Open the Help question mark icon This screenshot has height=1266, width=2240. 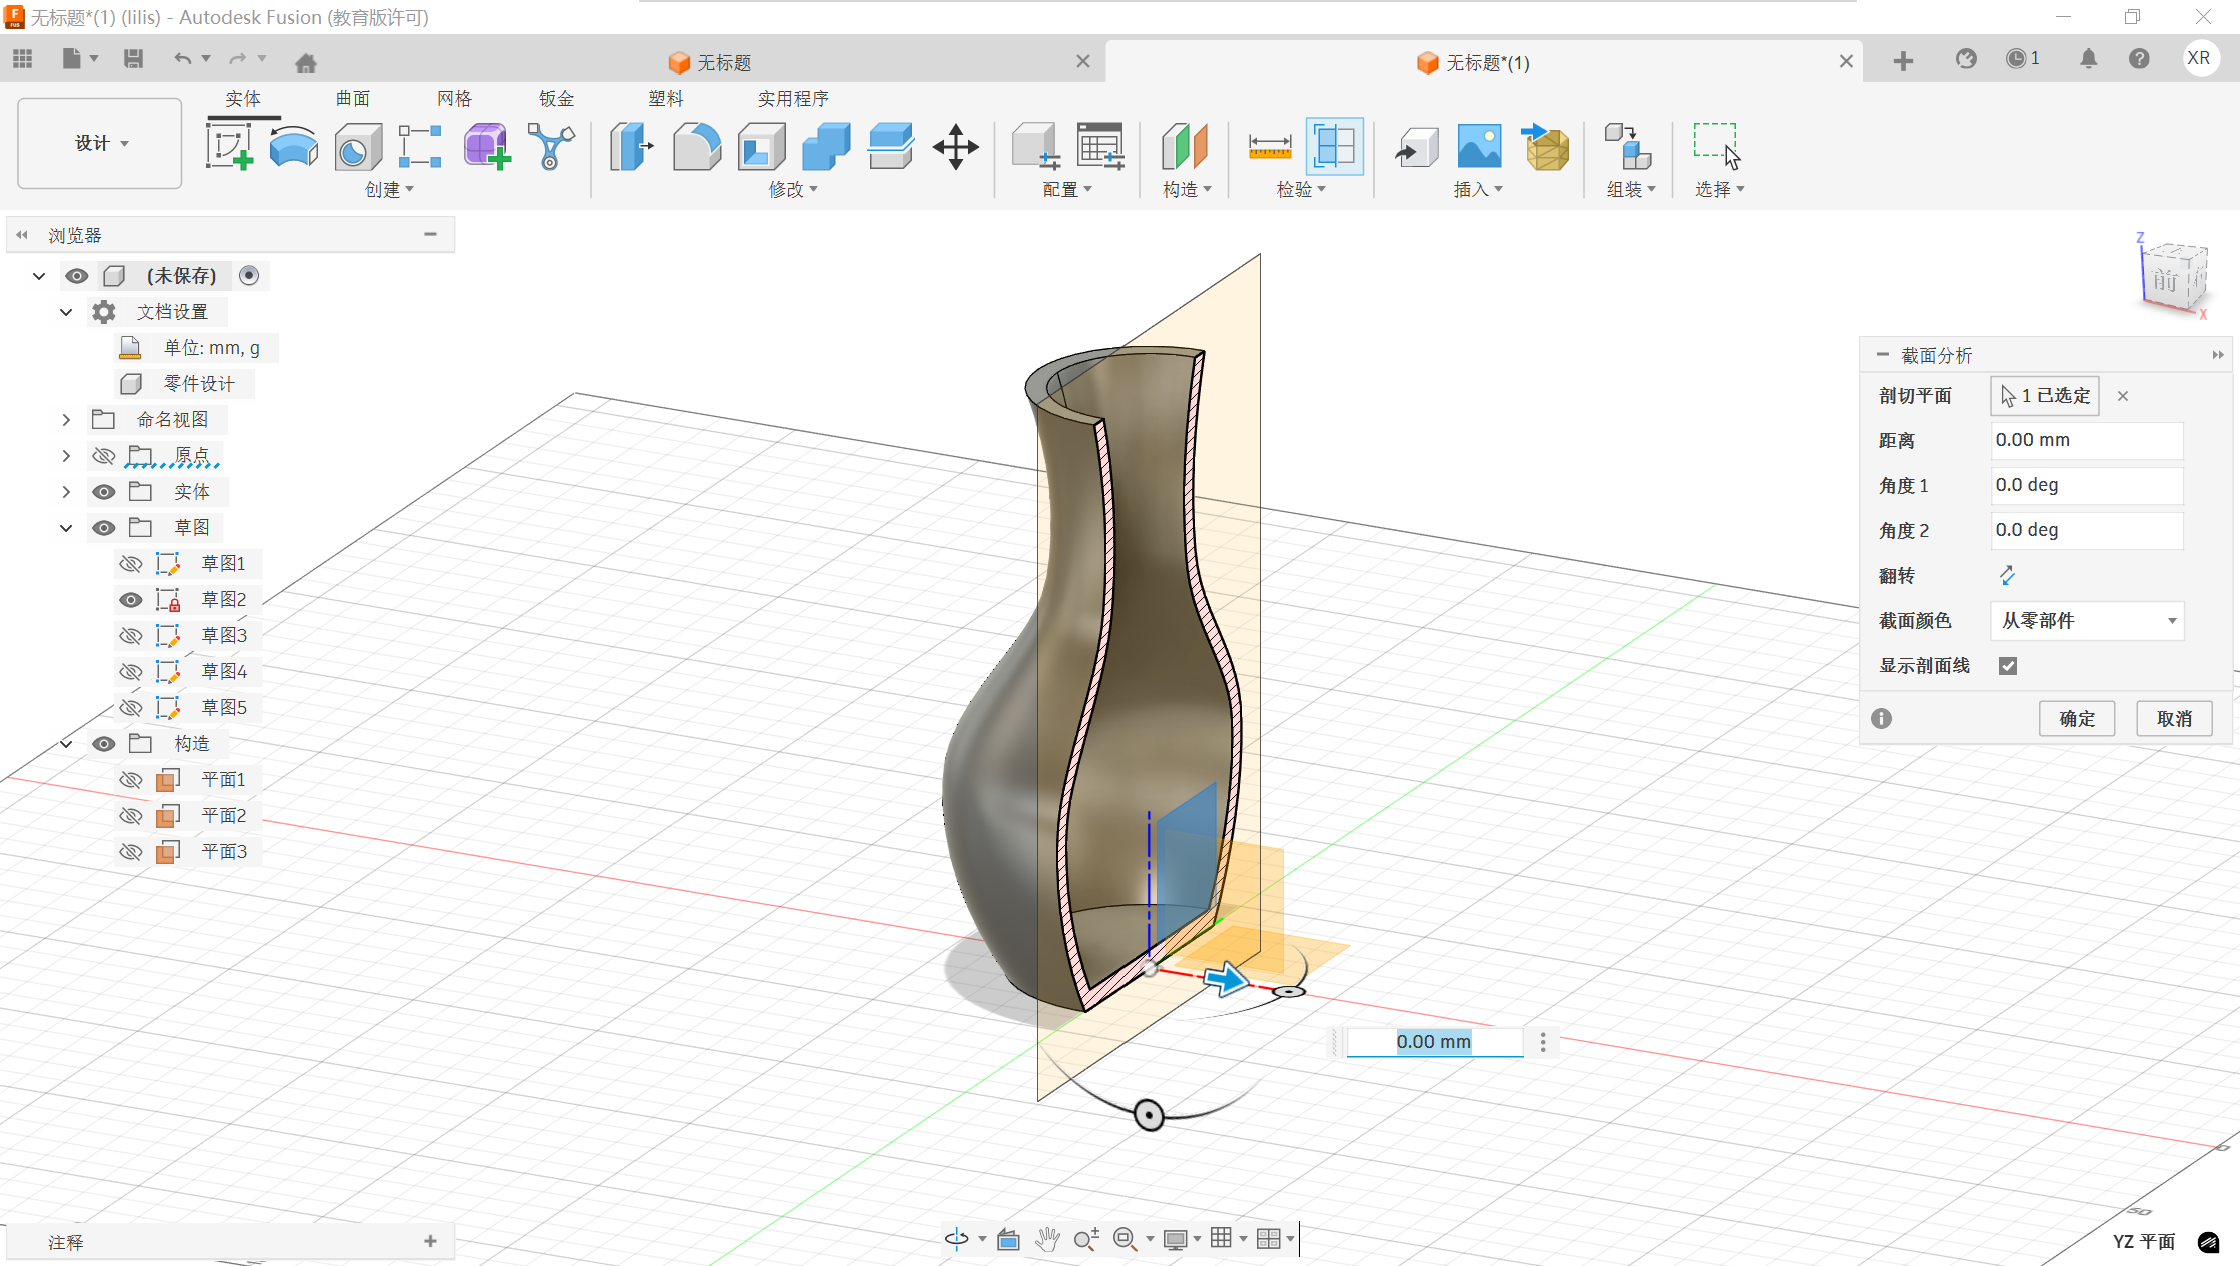[x=2139, y=59]
